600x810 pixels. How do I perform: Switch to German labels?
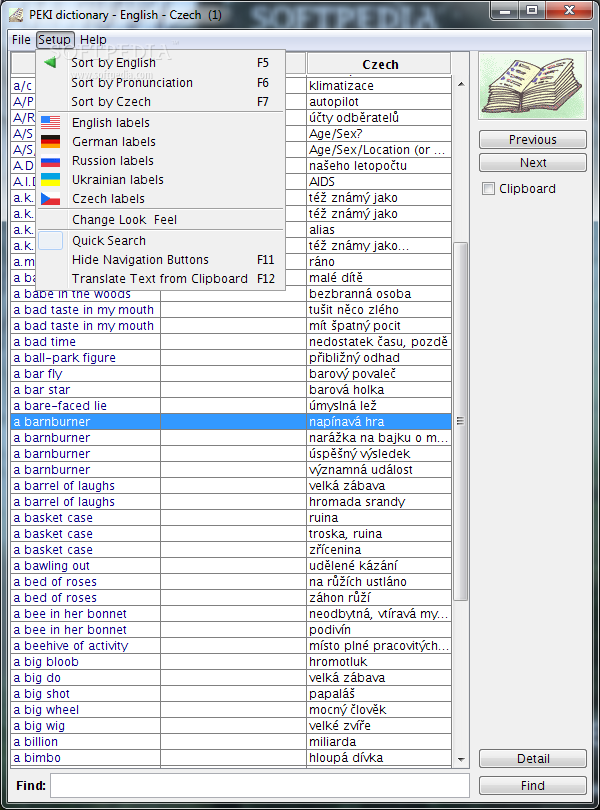[161, 142]
